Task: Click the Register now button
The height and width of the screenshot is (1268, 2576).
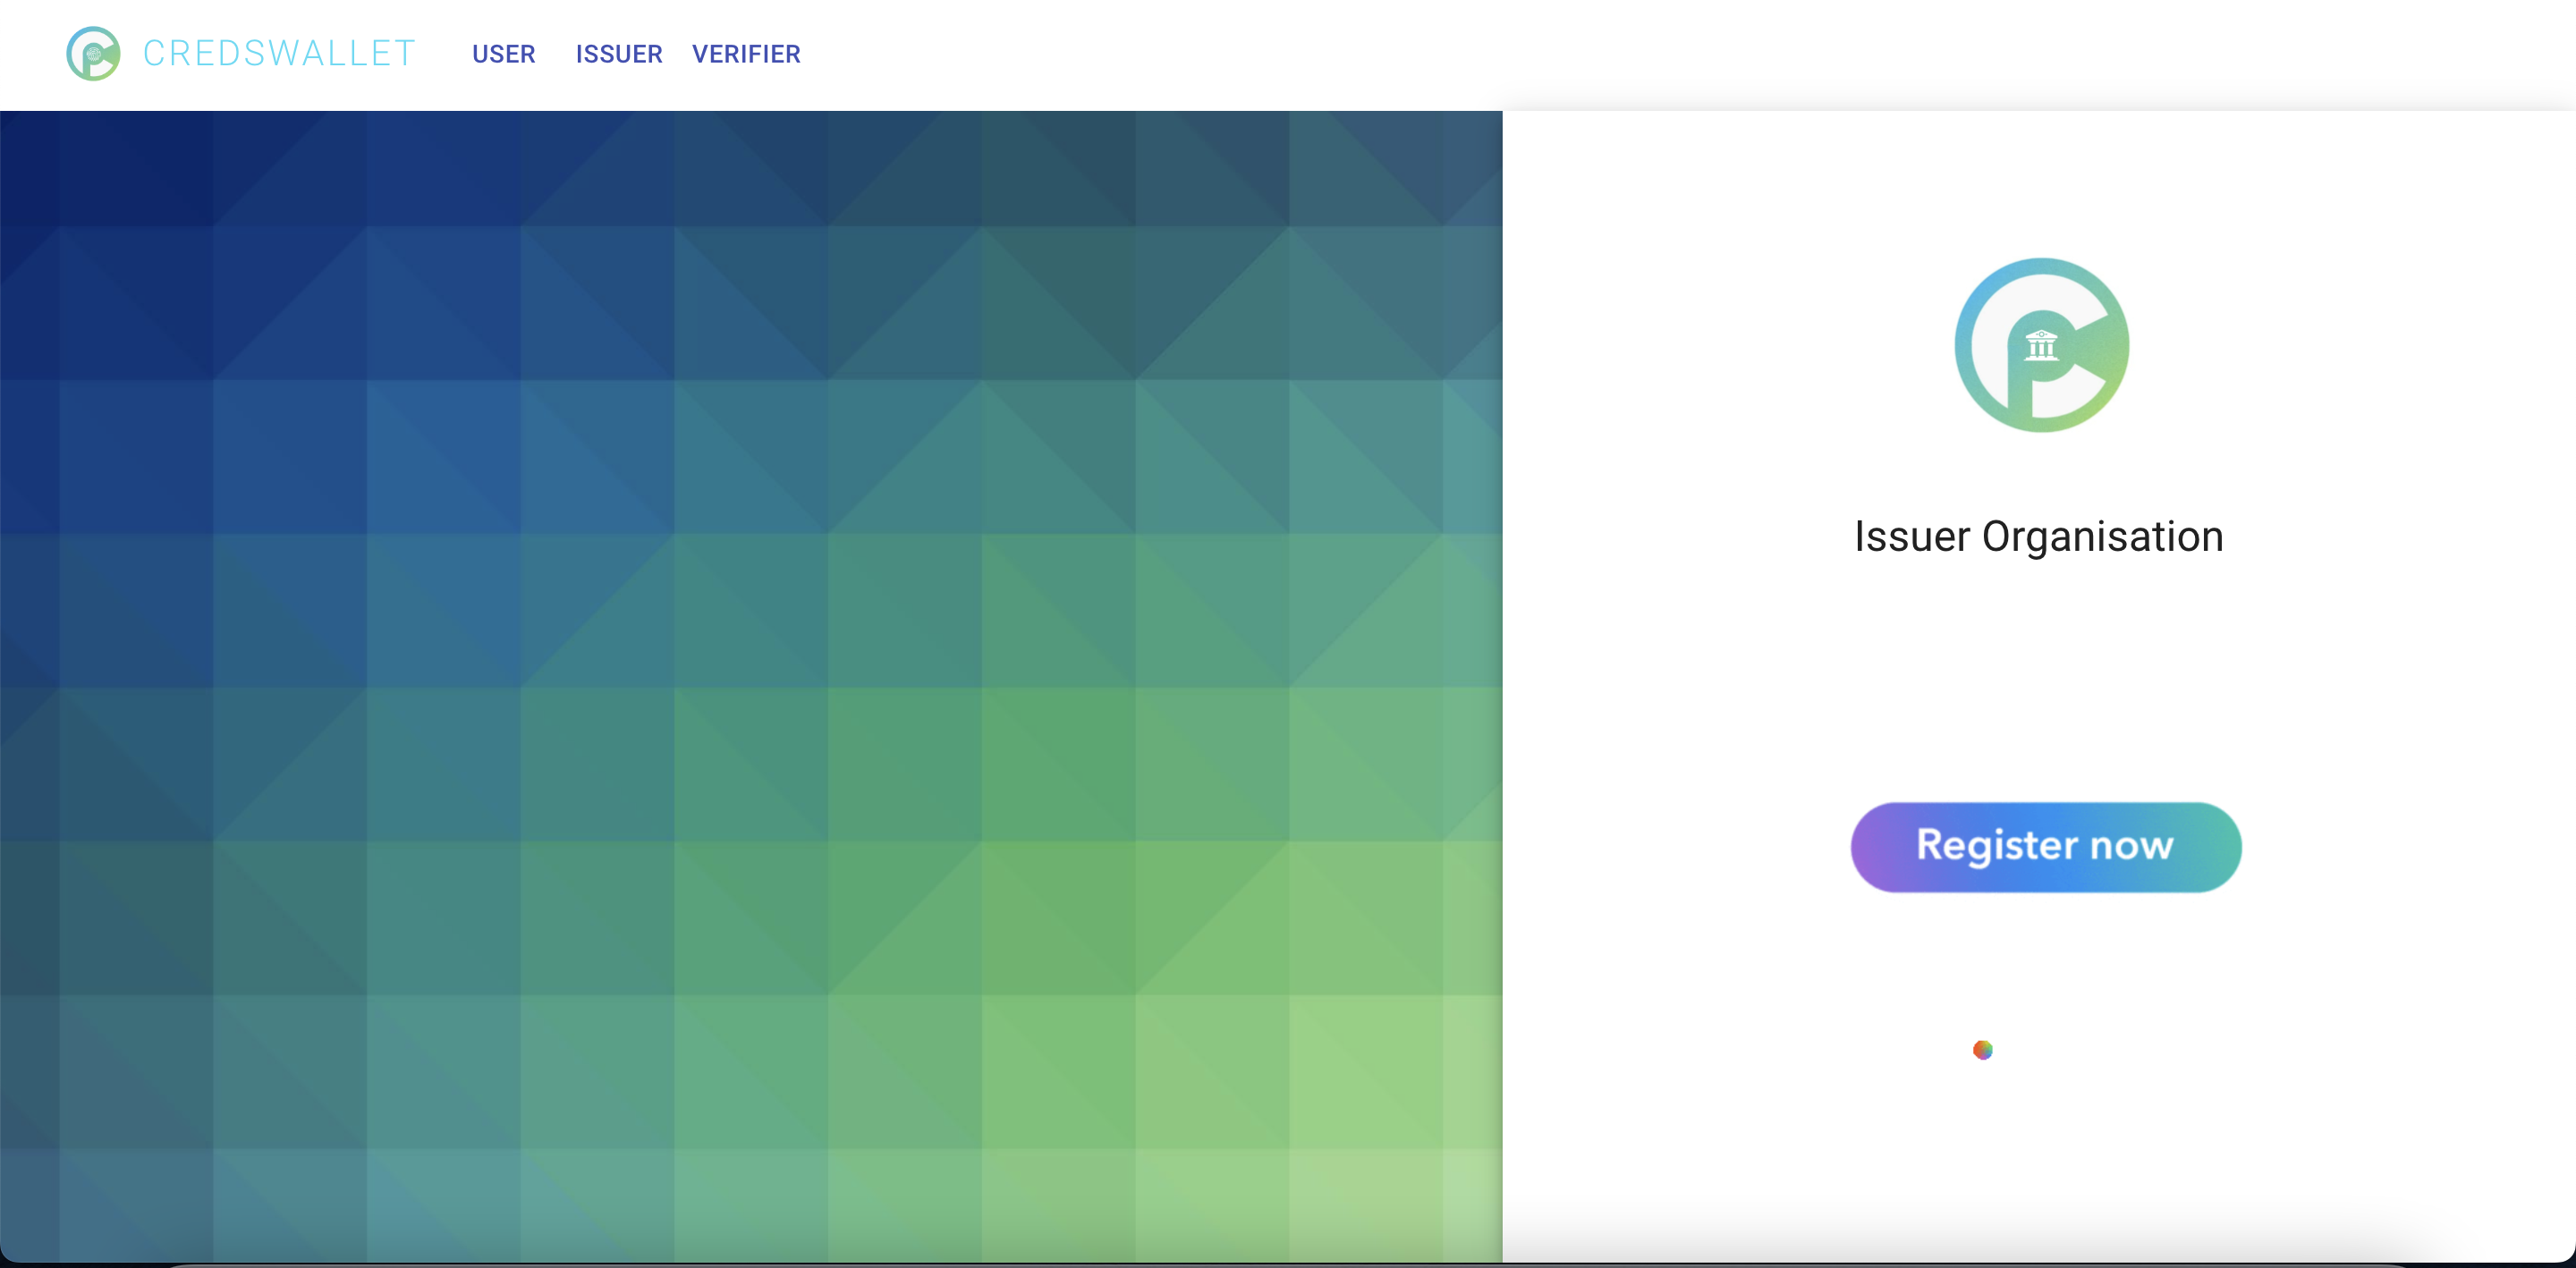Action: coord(2046,847)
